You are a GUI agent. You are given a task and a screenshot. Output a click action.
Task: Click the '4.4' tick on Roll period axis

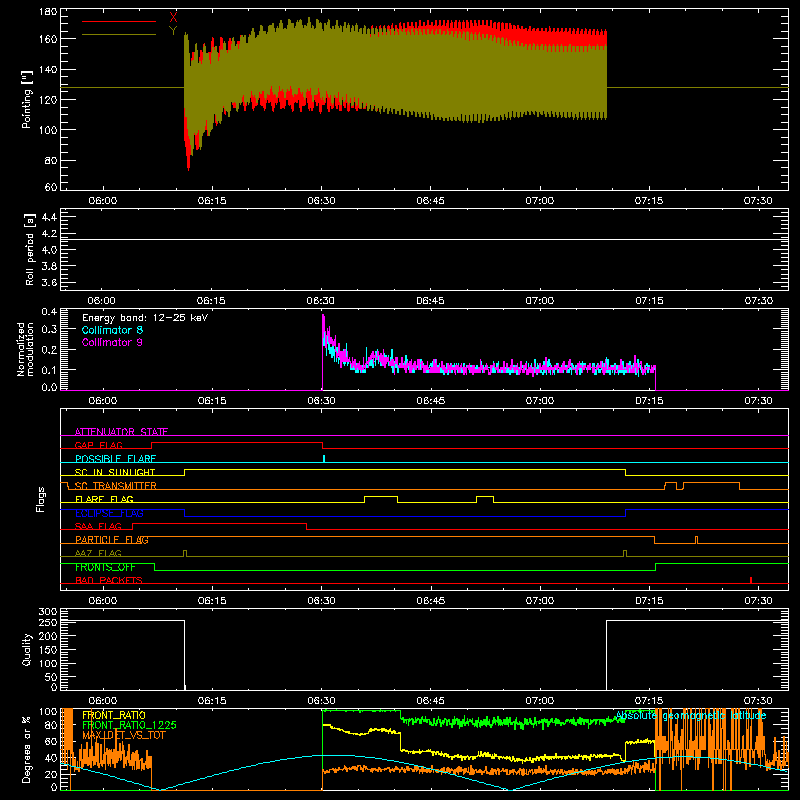point(49,217)
